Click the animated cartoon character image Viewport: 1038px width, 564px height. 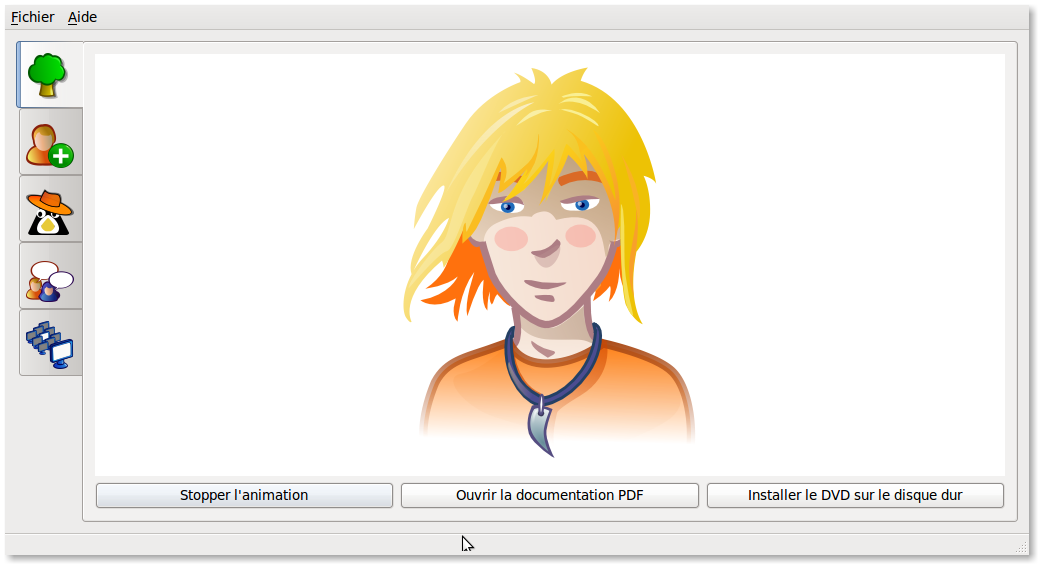[549, 262]
